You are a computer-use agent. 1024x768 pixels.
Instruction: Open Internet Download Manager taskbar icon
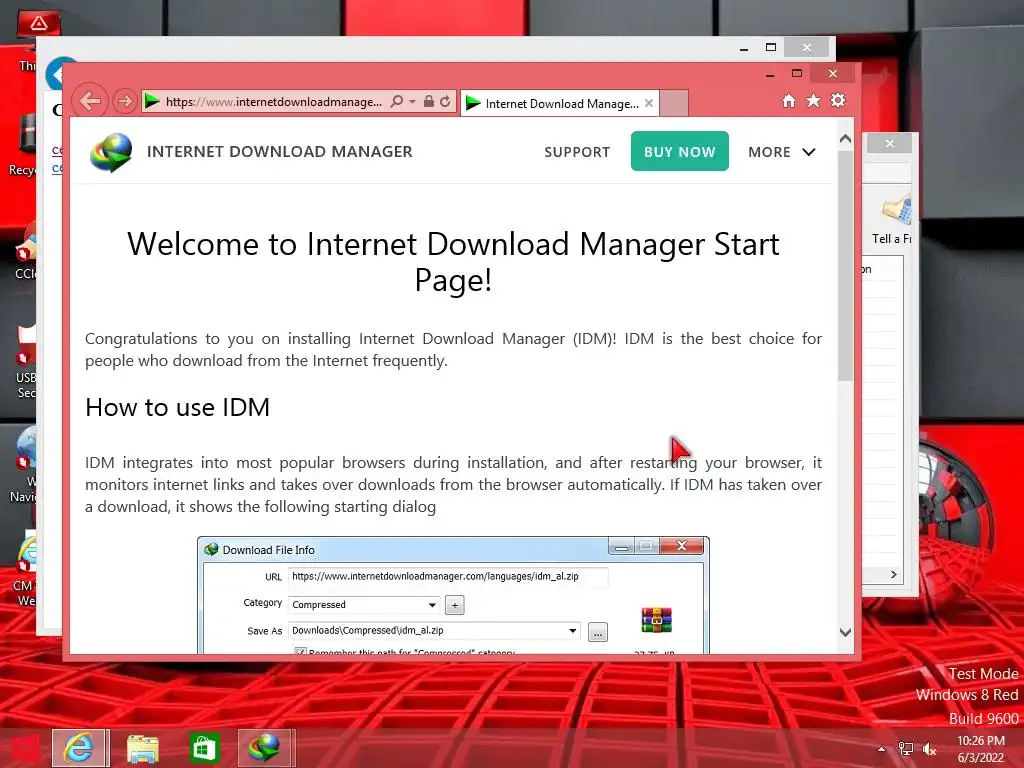coord(264,748)
